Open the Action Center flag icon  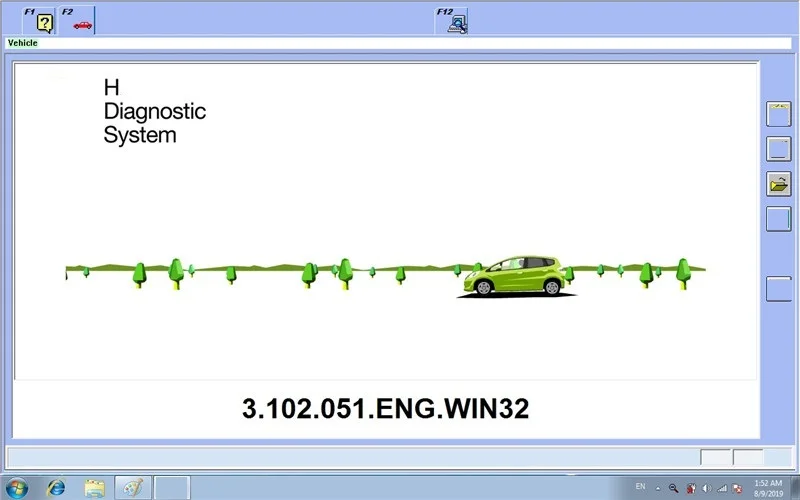point(737,488)
